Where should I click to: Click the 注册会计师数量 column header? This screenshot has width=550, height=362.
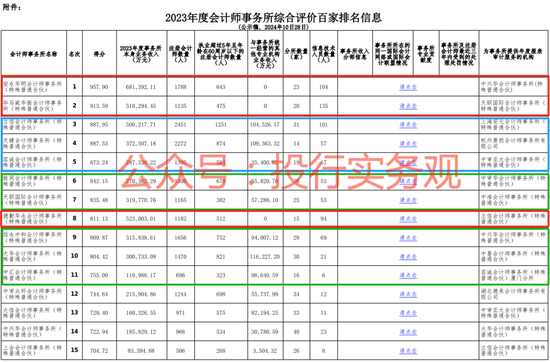pyautogui.click(x=181, y=54)
